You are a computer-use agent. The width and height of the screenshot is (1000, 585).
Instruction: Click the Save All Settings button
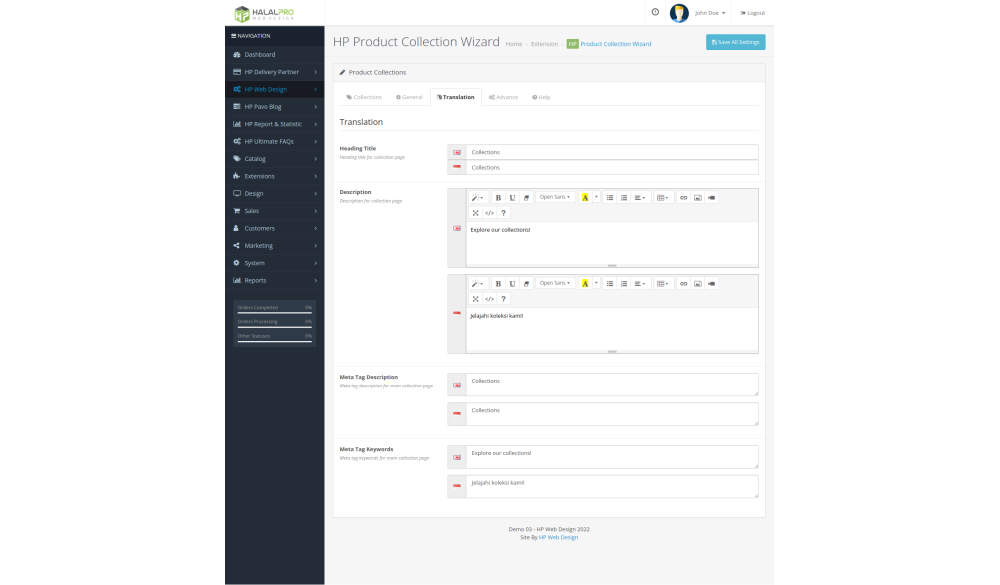tap(735, 42)
